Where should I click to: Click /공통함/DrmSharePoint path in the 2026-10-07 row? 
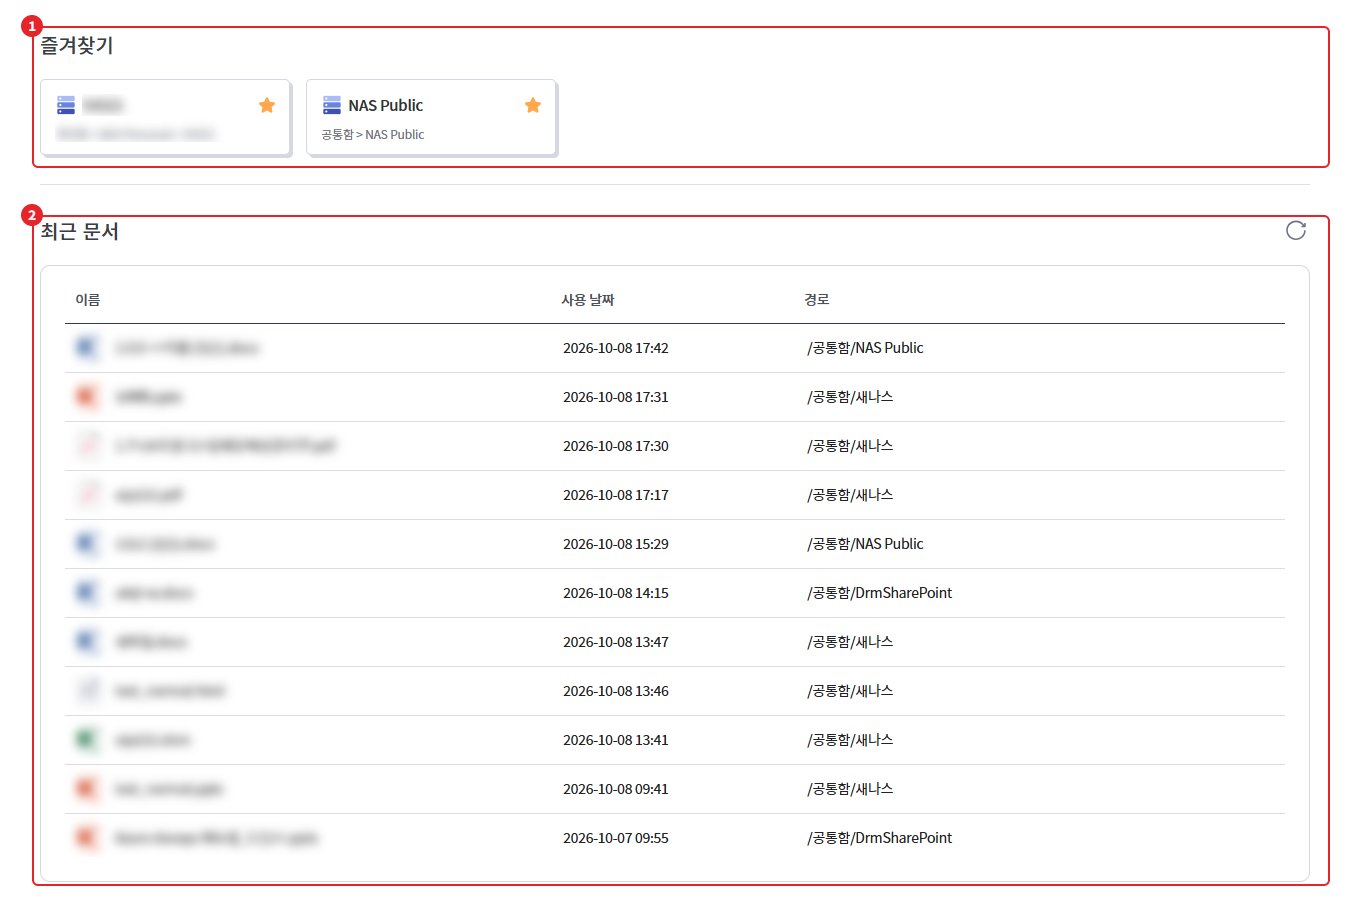coord(880,838)
